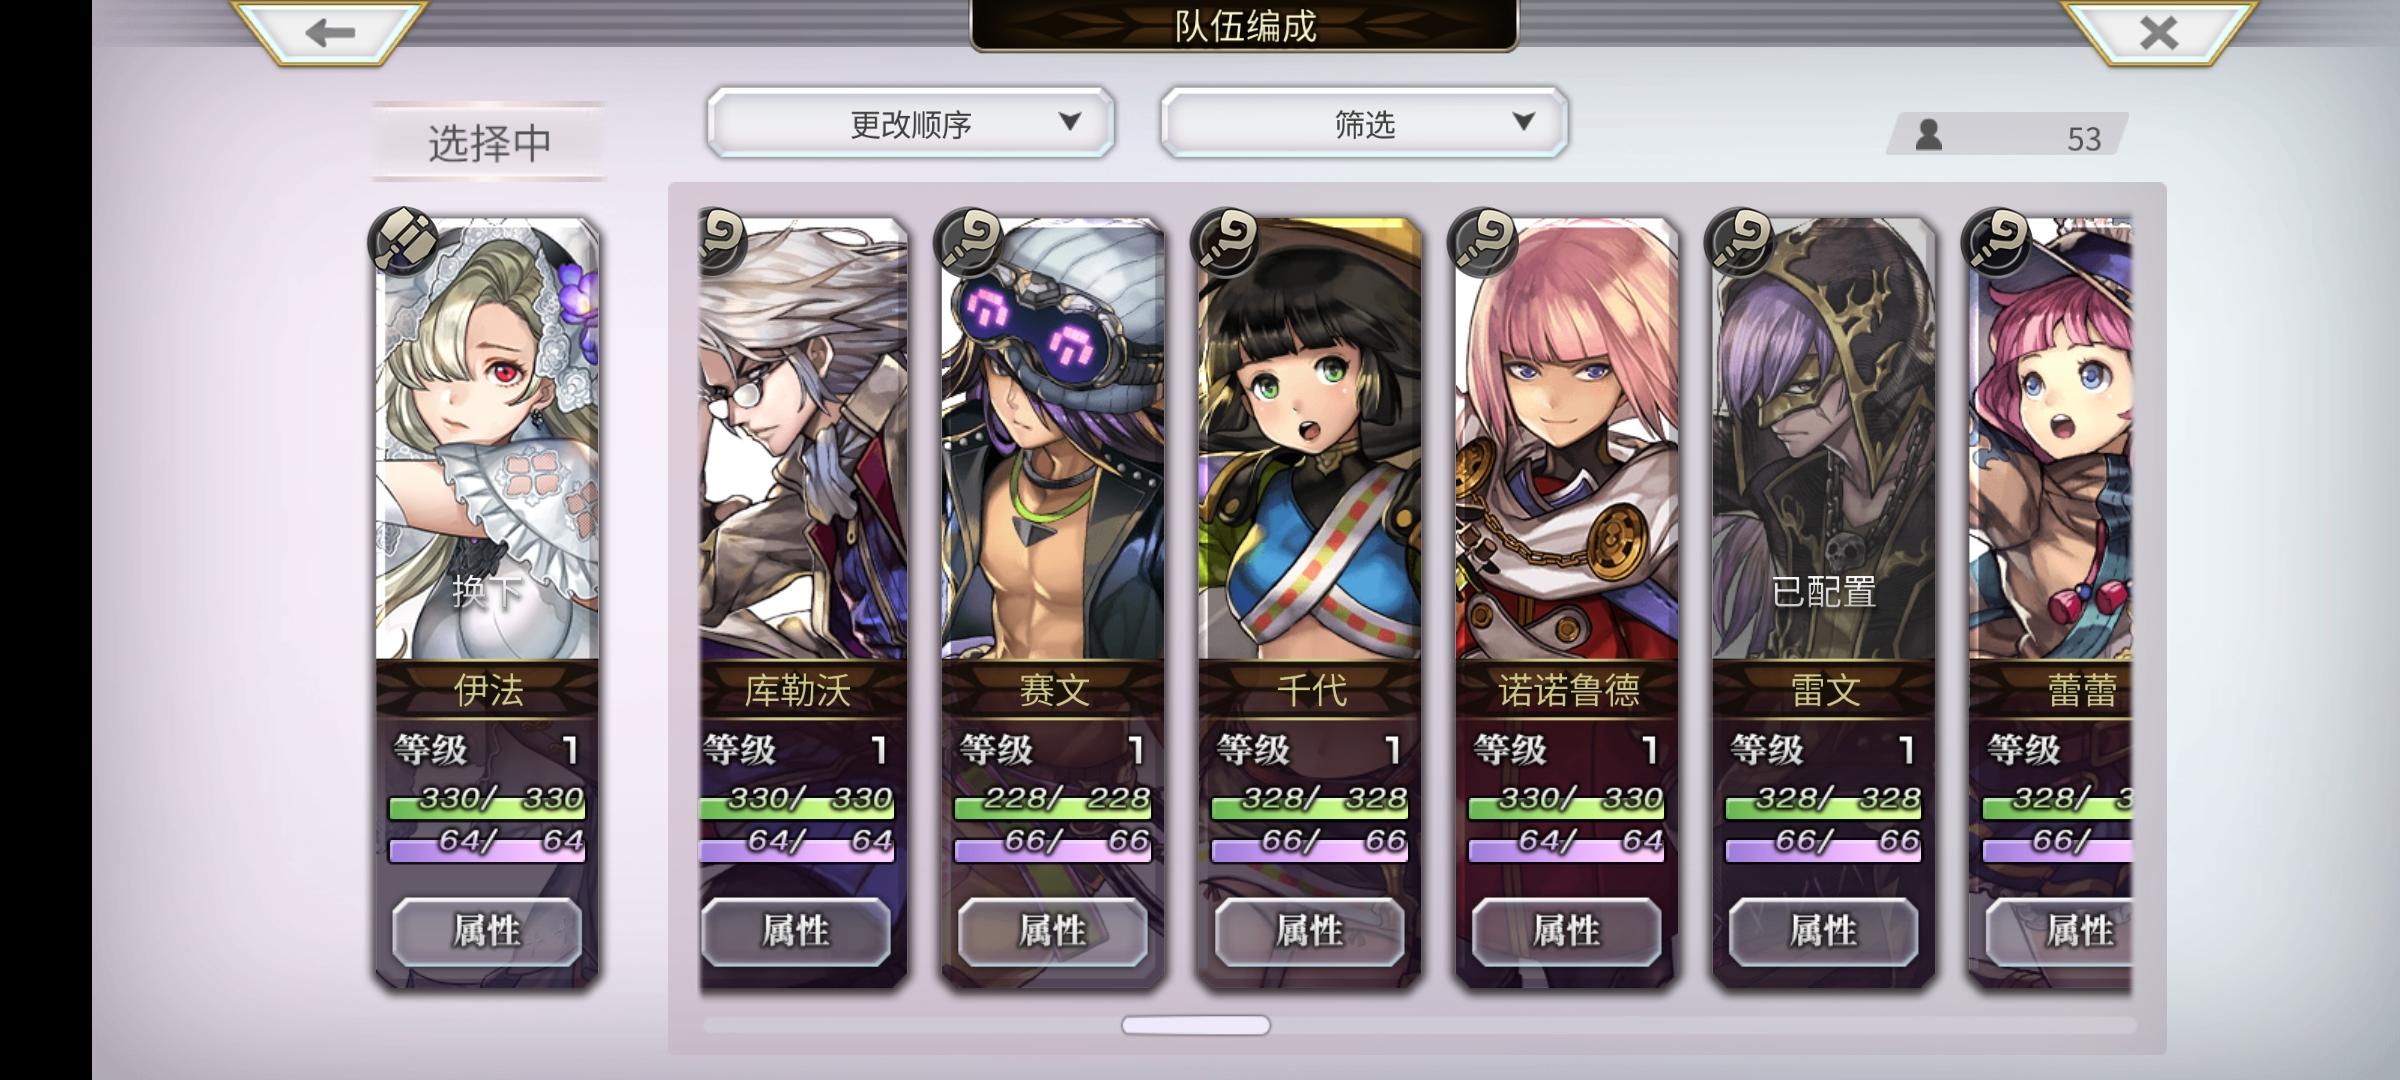The image size is (2400, 1080).
Task: Select the 赛文 character card
Action: pyautogui.click(x=1053, y=602)
